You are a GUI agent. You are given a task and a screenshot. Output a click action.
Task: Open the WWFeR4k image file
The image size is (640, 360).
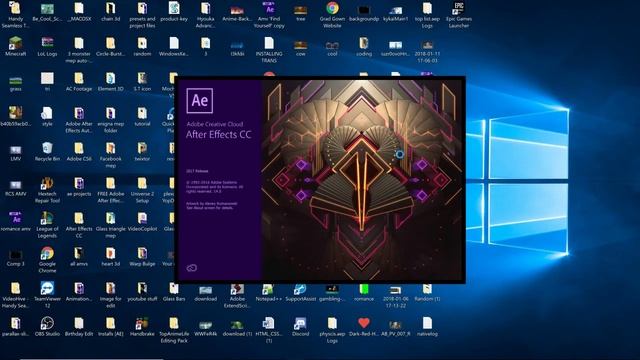click(205, 328)
